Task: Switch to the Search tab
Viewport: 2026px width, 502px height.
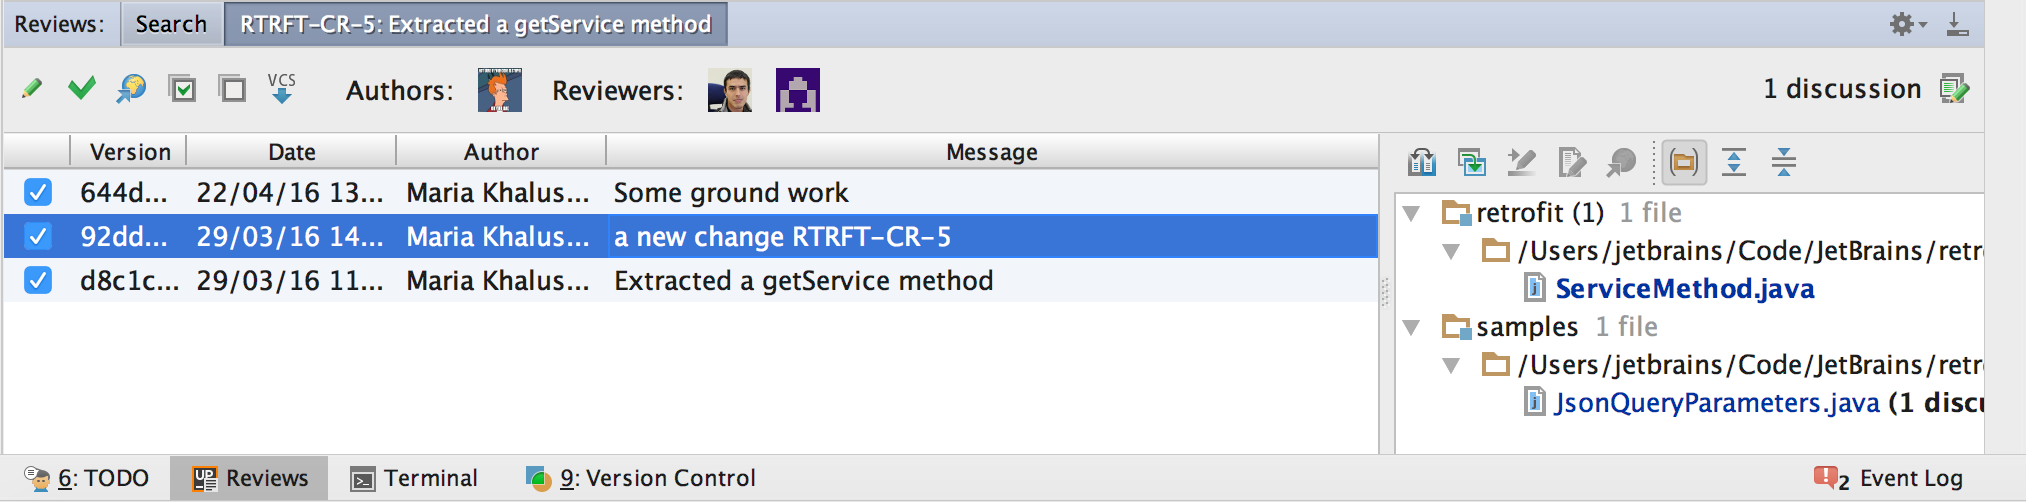Action: (171, 24)
